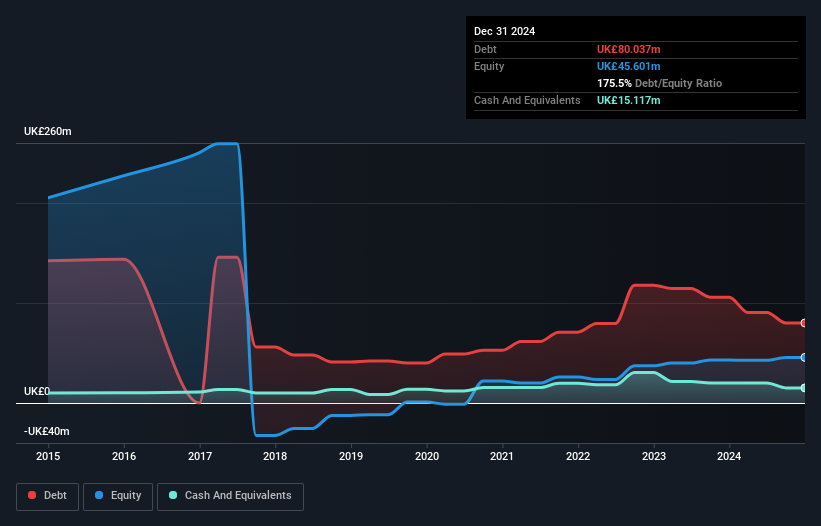The image size is (821, 526).
Task: Click the 2023 x-axis label
Action: [653, 456]
